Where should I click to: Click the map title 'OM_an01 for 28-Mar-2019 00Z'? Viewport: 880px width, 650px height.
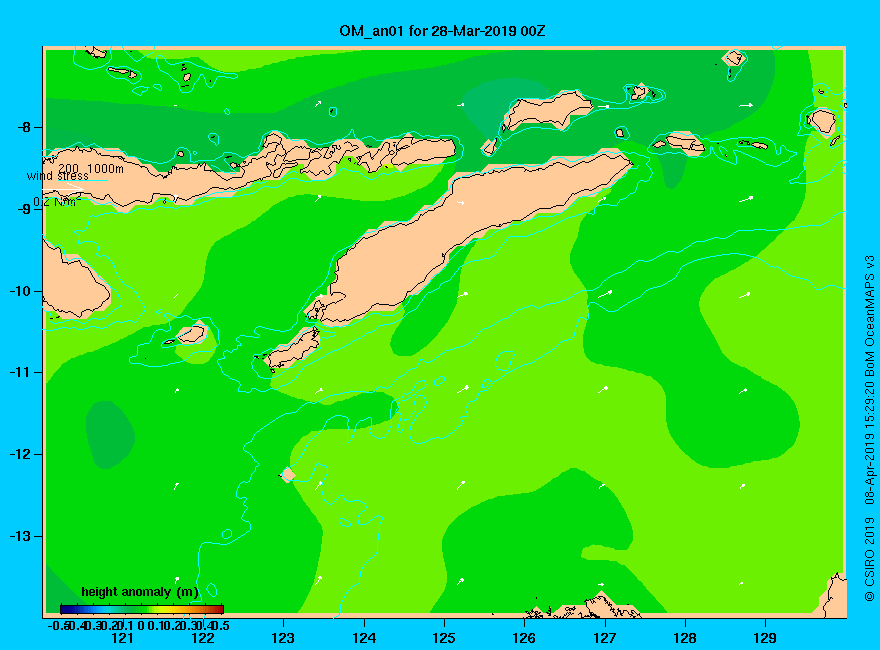coord(442,31)
